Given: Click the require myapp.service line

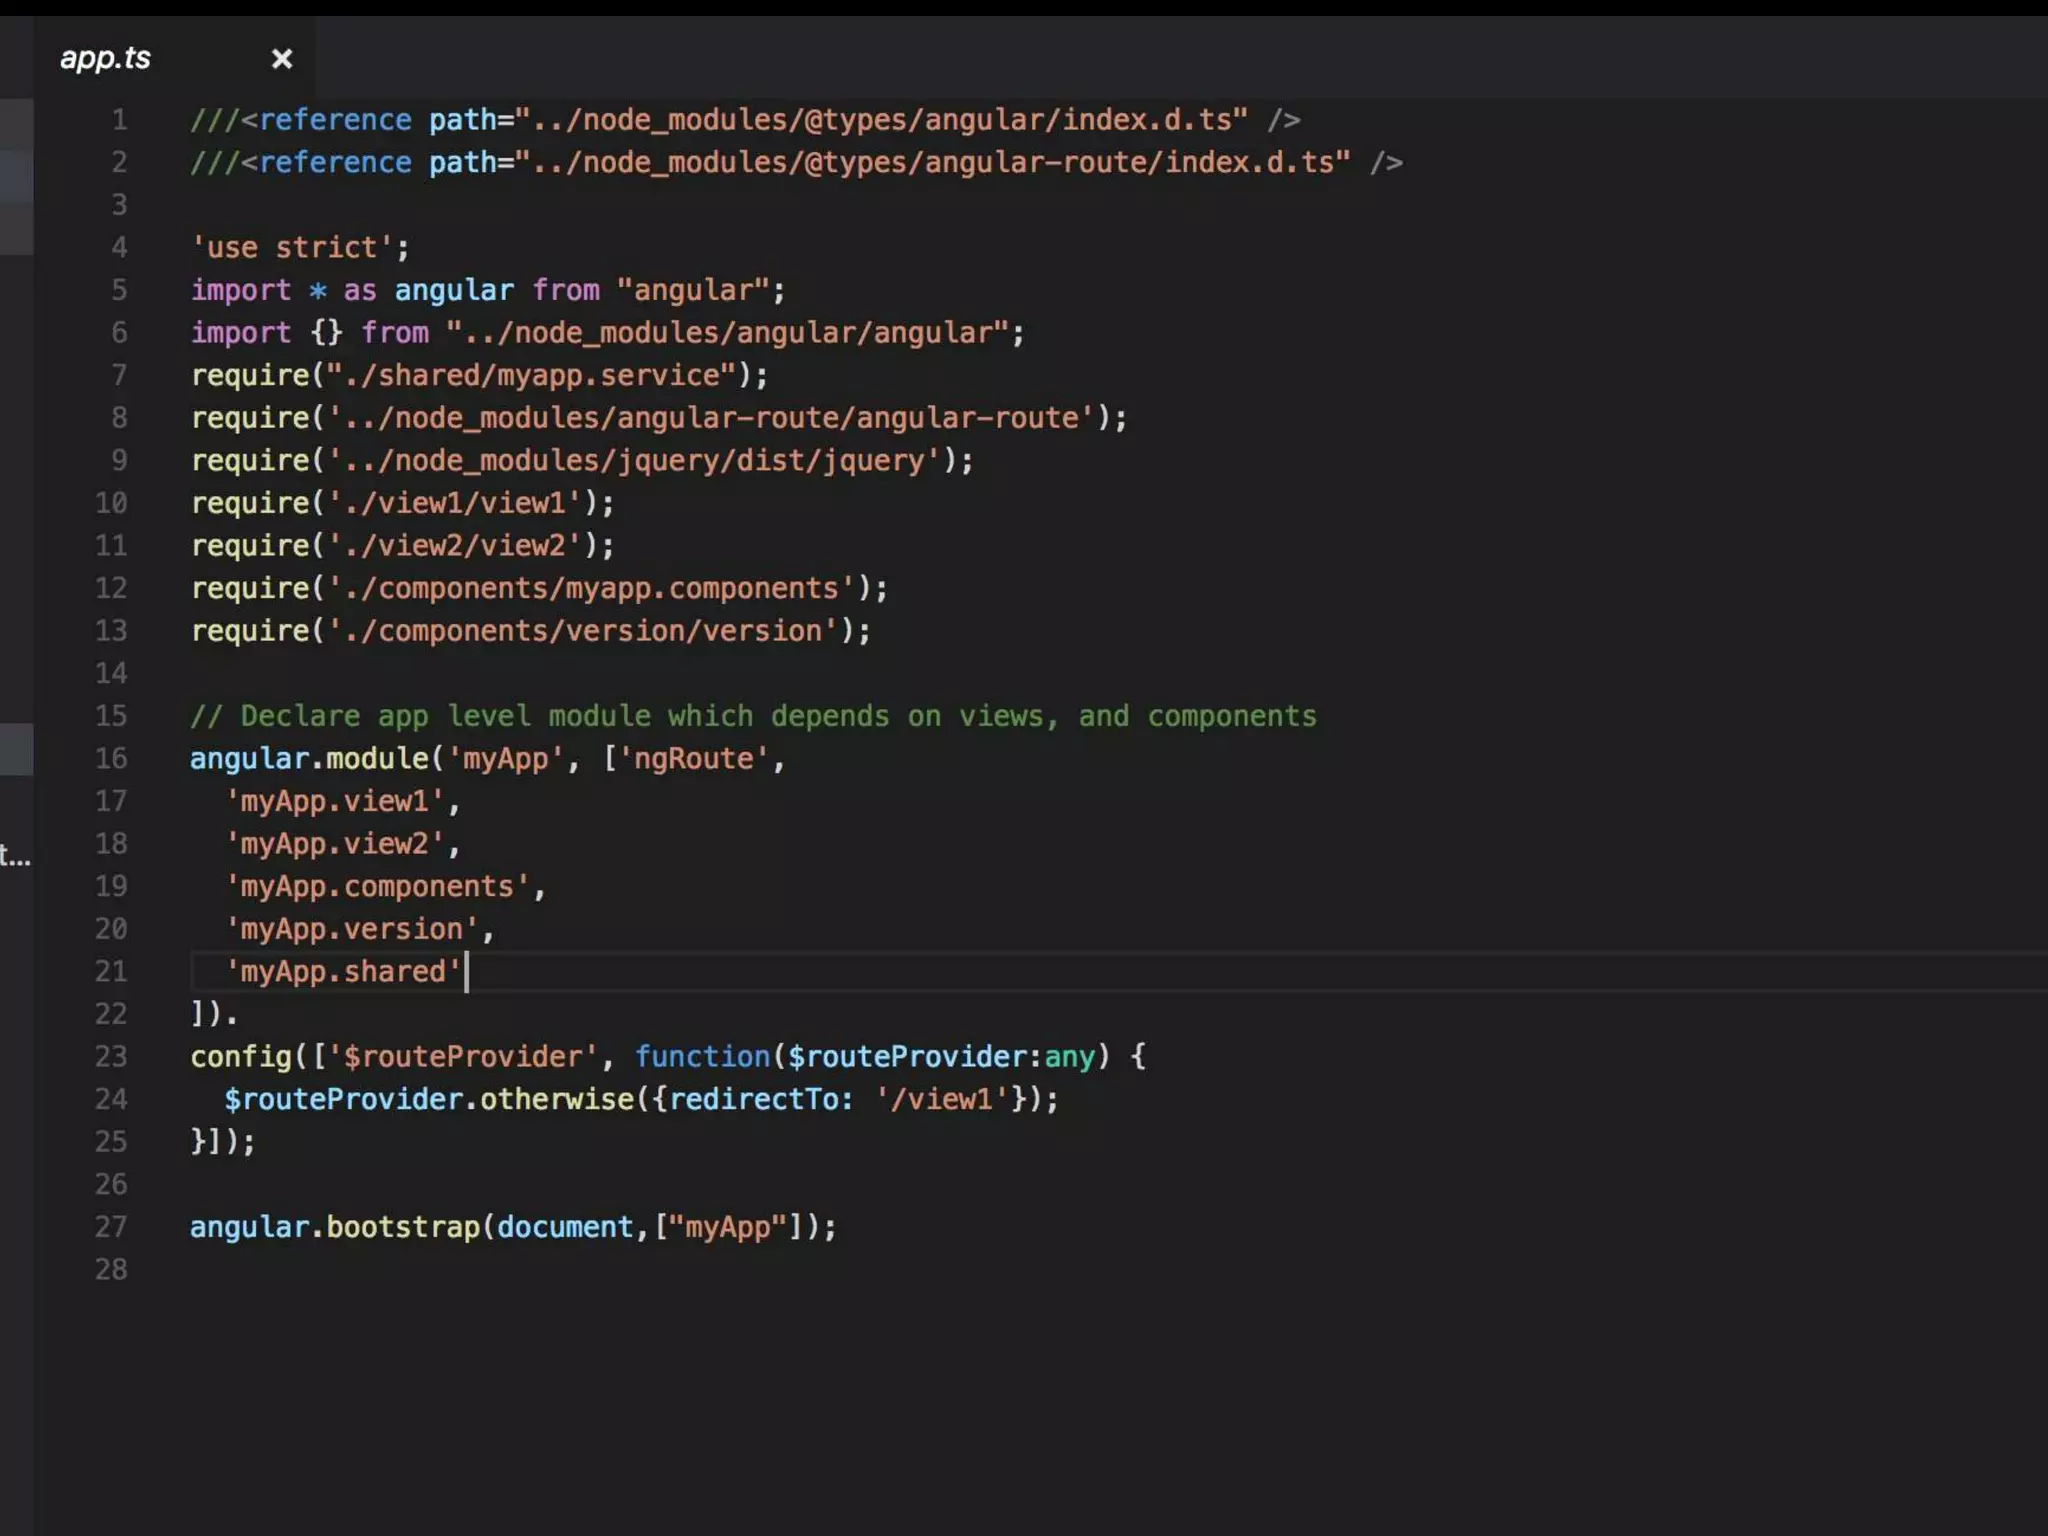Looking at the screenshot, I should (478, 375).
